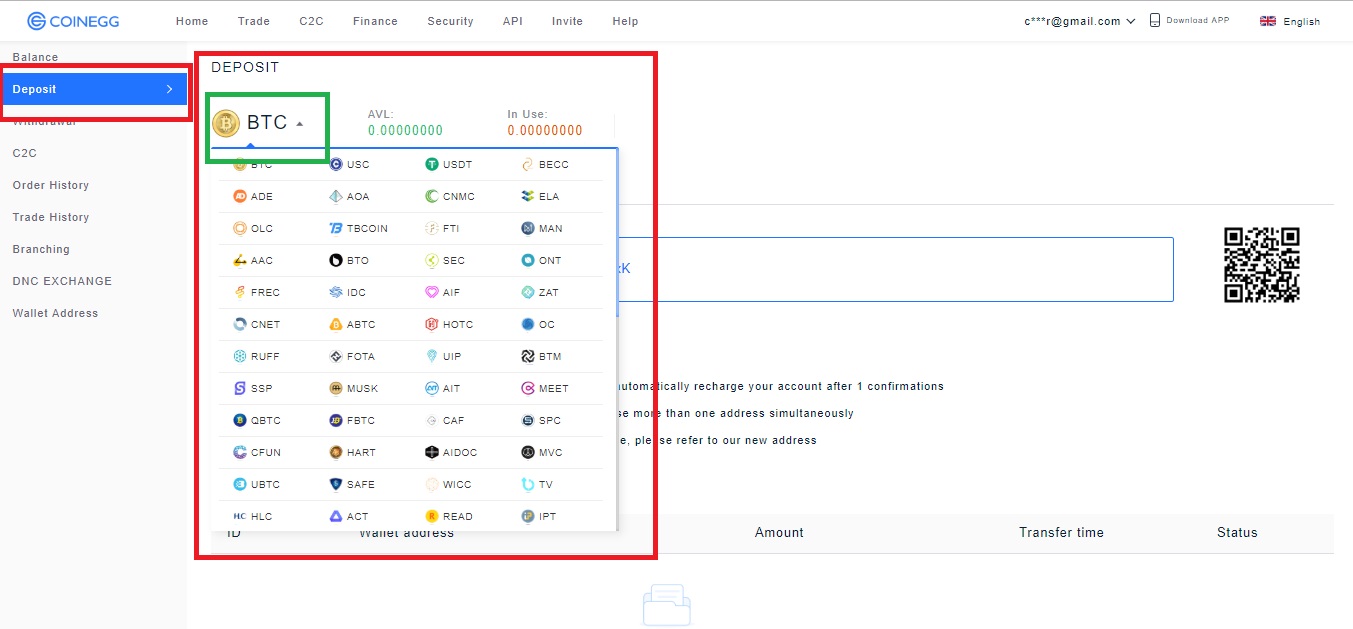Open Wallet Address in sidebar
Image resolution: width=1353 pixels, height=629 pixels.
(55, 313)
